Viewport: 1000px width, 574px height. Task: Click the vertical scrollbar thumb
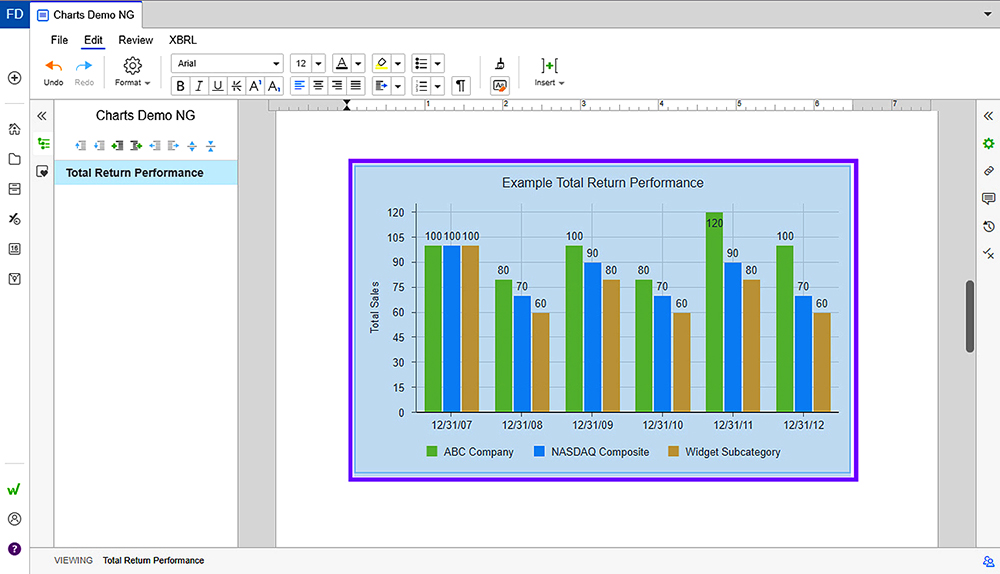[969, 316]
